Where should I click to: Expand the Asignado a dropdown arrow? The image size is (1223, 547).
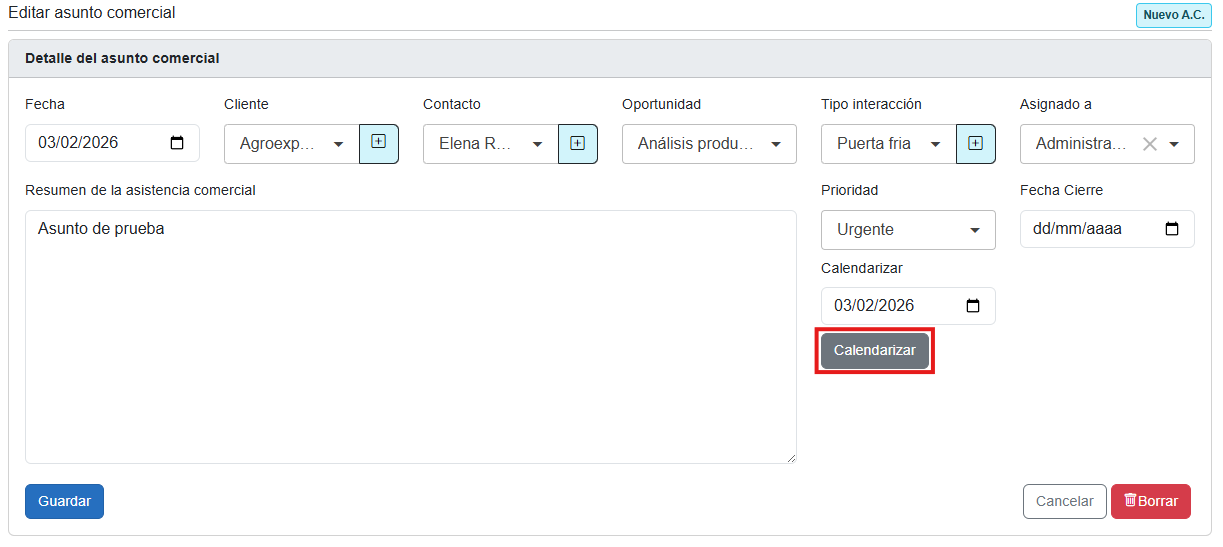[1174, 144]
